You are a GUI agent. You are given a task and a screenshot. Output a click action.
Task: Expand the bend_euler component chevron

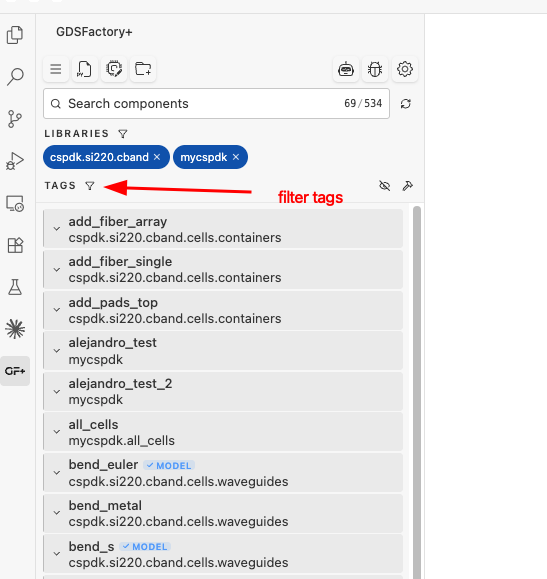[x=57, y=472]
